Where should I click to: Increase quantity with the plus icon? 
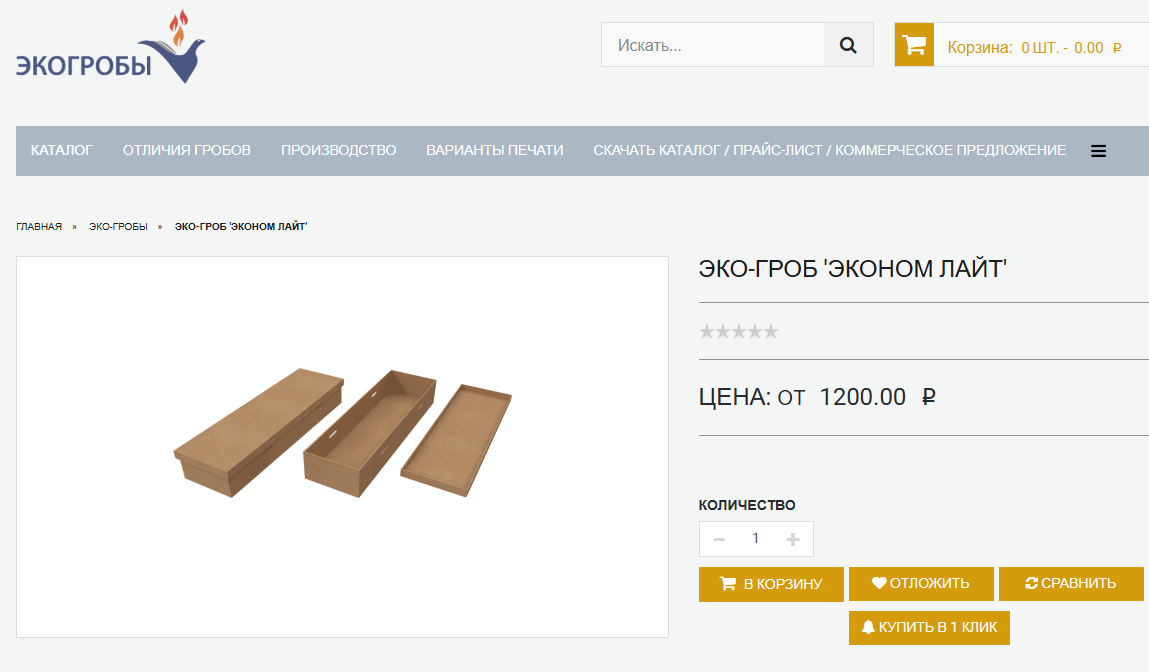tap(793, 539)
